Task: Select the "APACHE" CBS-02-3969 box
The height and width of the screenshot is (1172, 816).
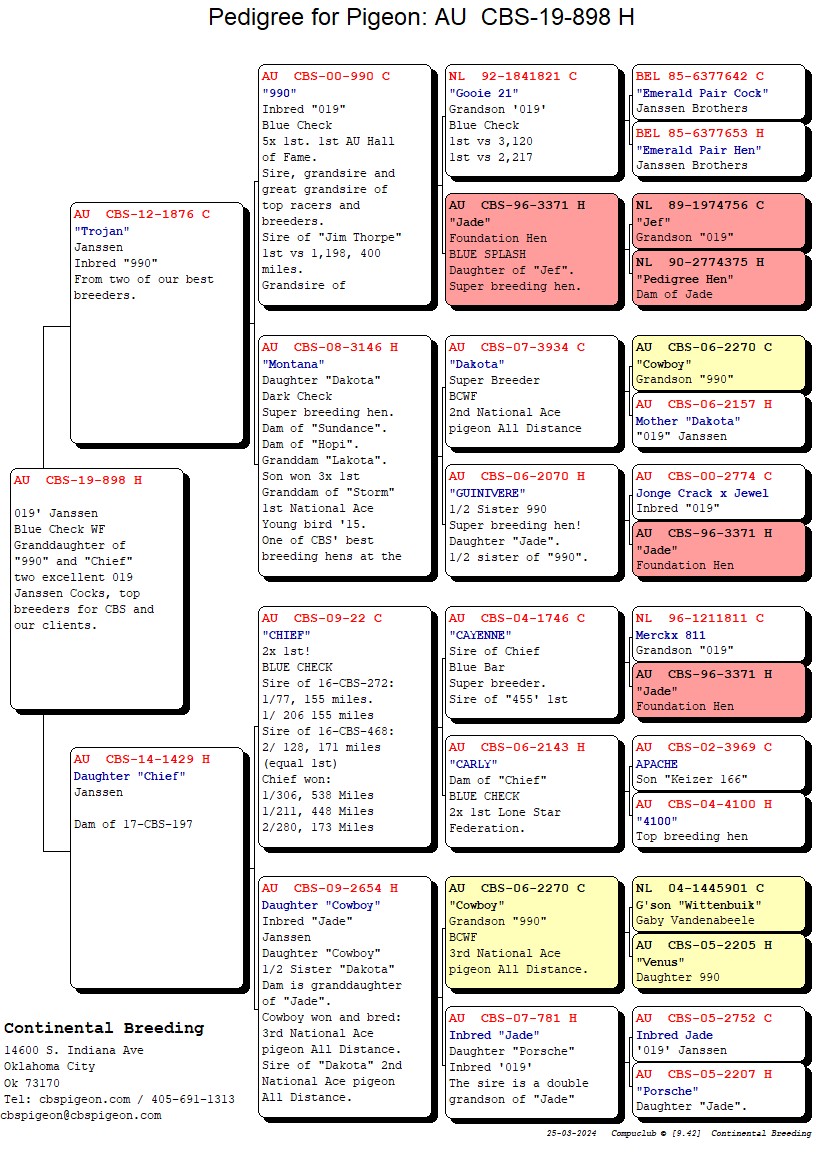Action: 718,764
